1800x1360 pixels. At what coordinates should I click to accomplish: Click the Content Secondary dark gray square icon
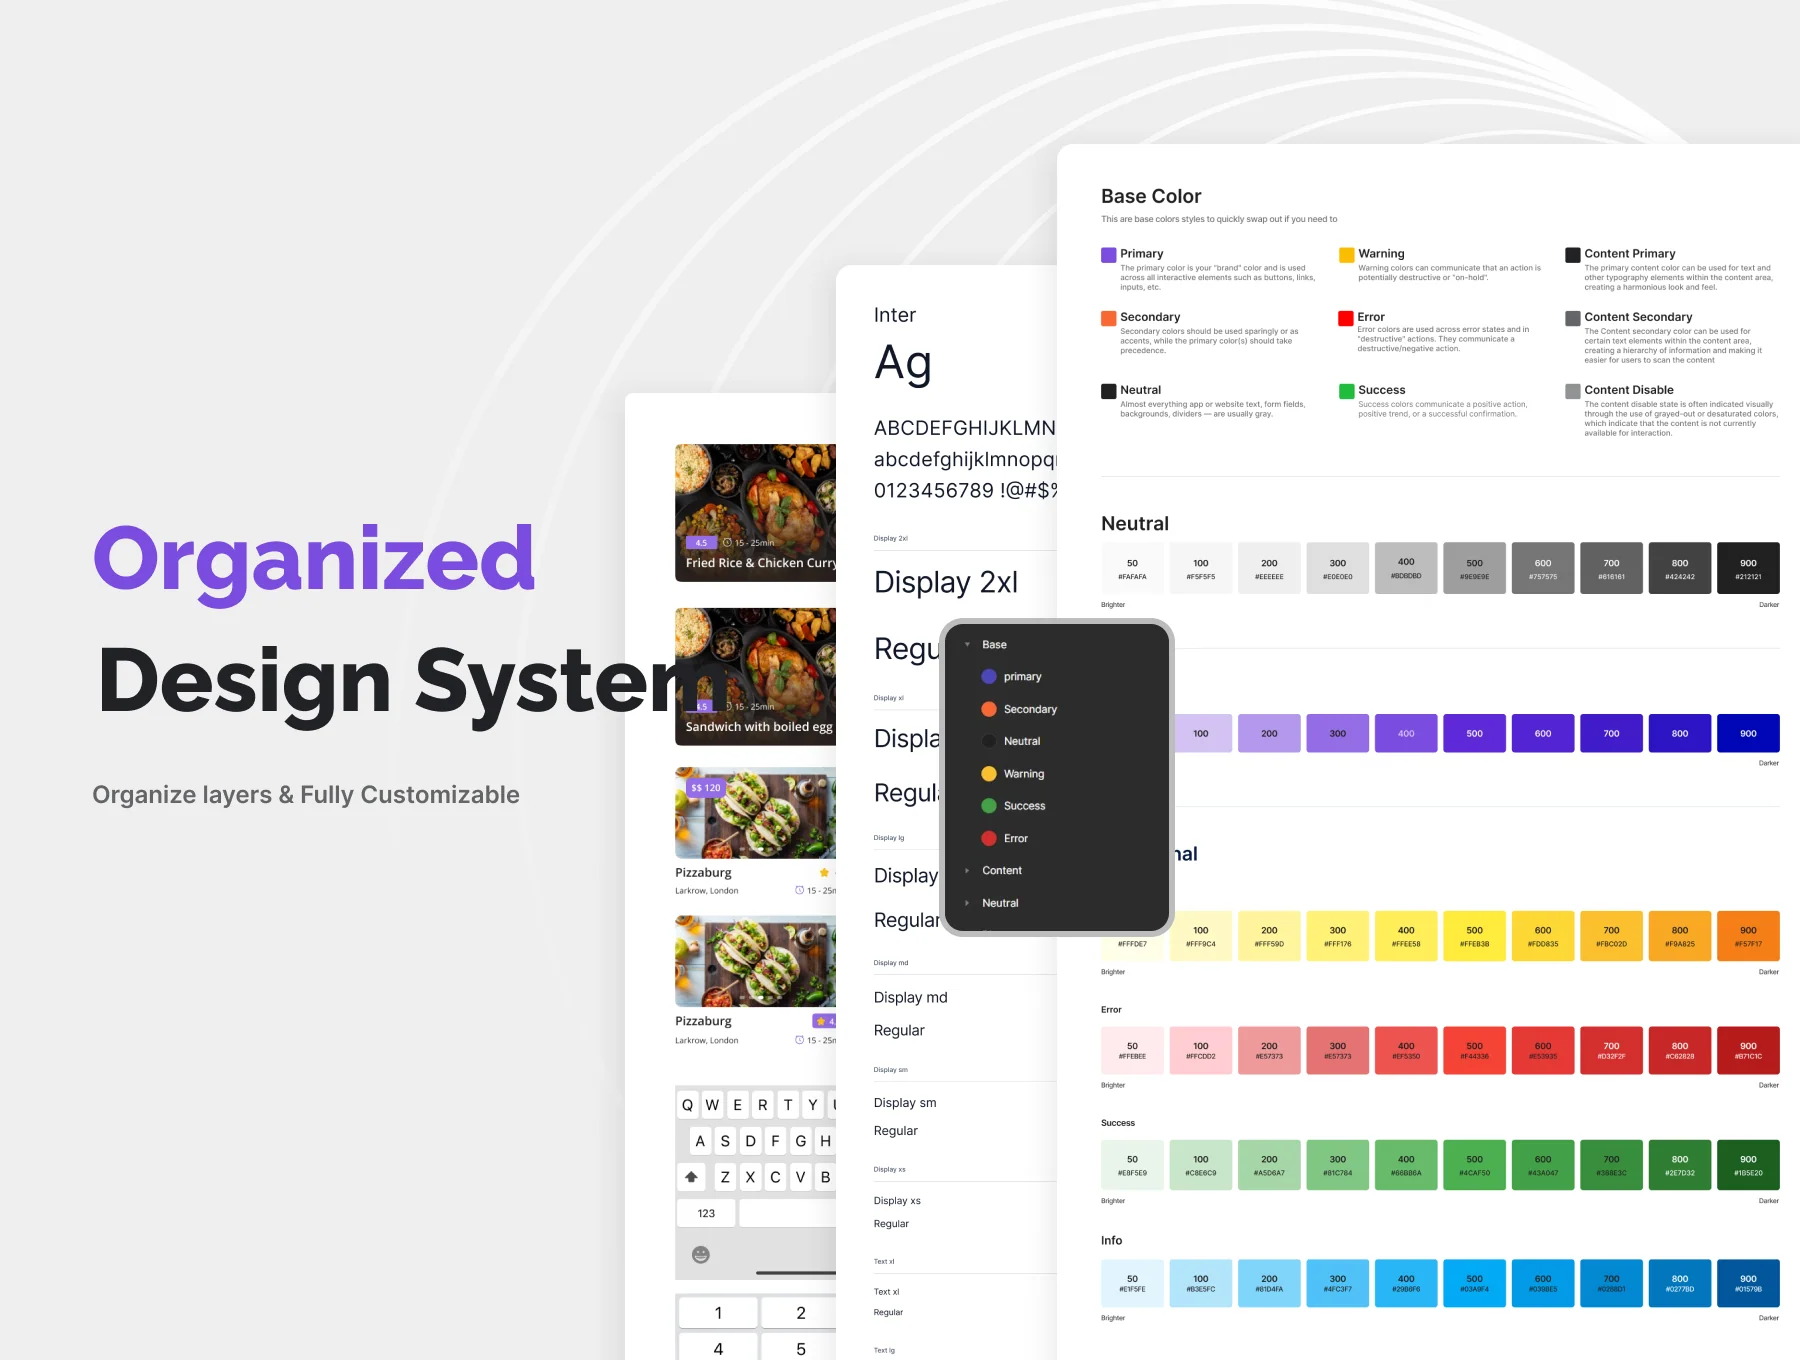1573,318
